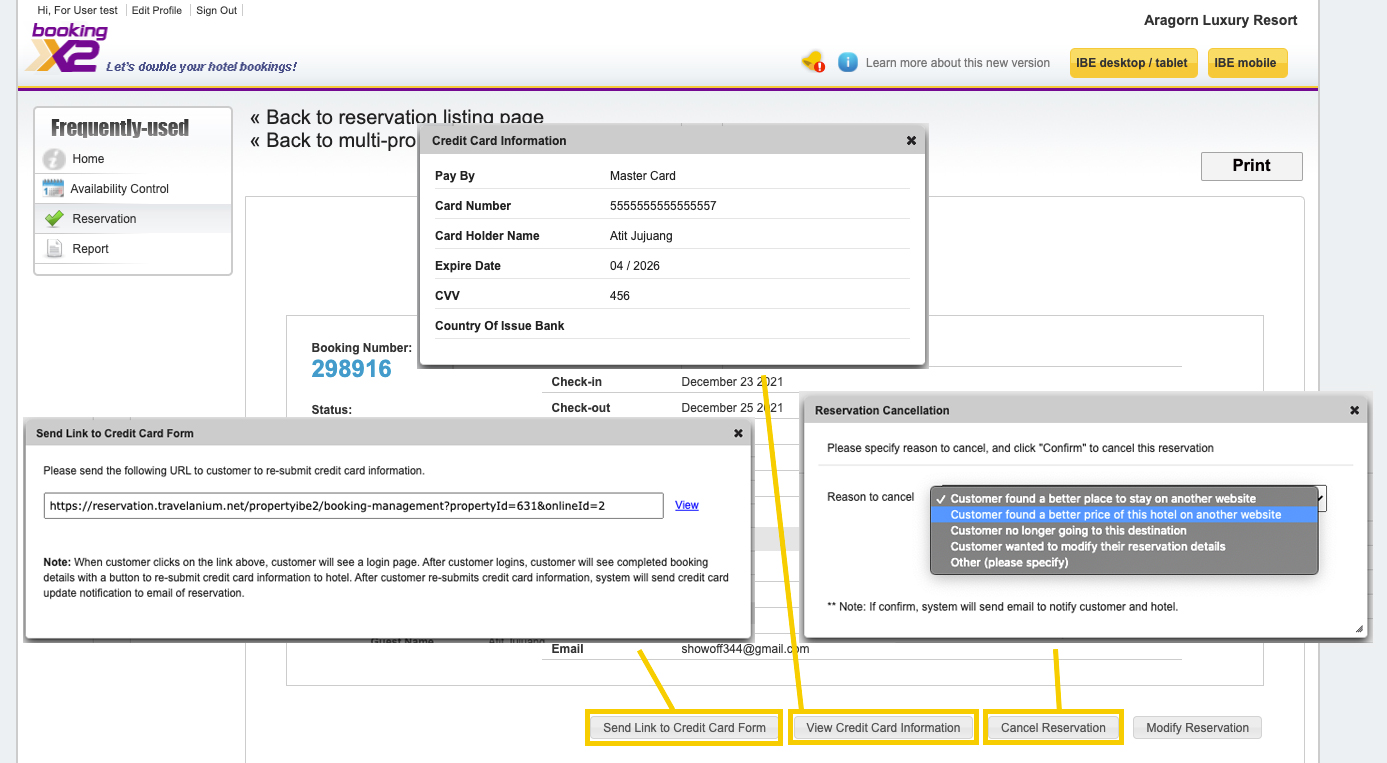Click the Home icon in sidebar

point(54,159)
